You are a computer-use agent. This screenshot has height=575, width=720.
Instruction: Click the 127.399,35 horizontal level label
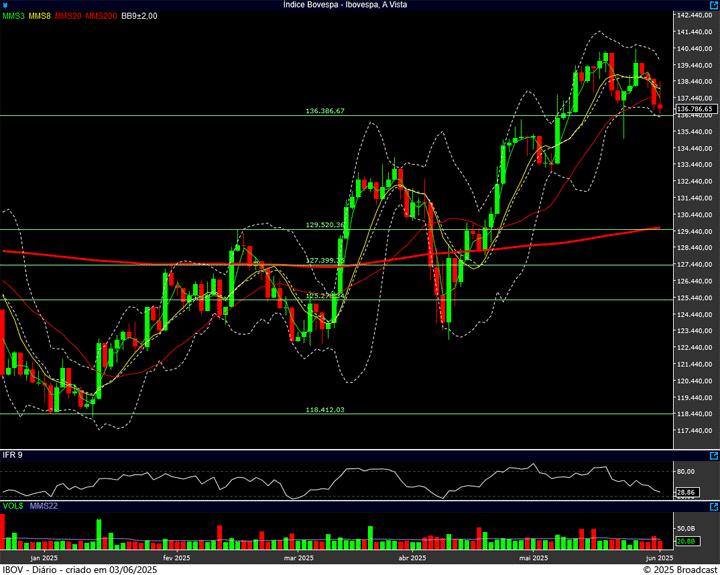click(x=325, y=260)
